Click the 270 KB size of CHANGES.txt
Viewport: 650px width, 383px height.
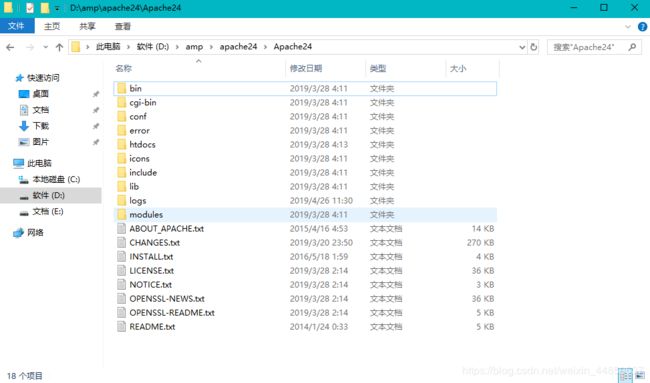point(480,242)
